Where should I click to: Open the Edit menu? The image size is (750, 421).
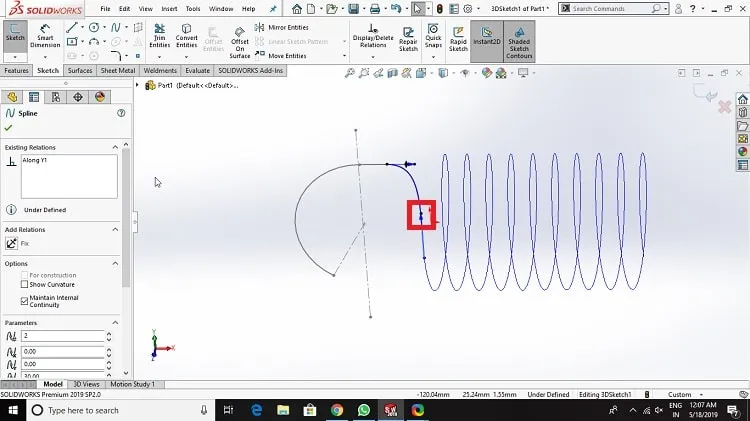(x=124, y=9)
